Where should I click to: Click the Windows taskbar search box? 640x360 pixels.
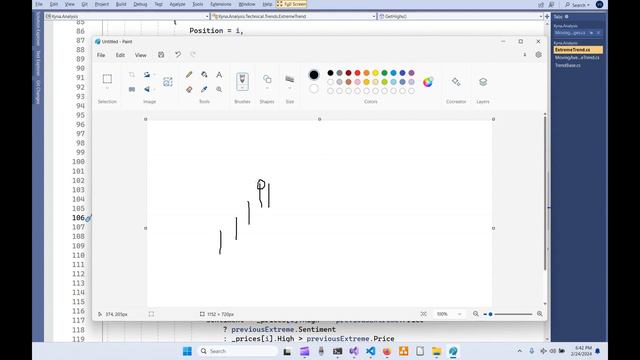click(238, 351)
